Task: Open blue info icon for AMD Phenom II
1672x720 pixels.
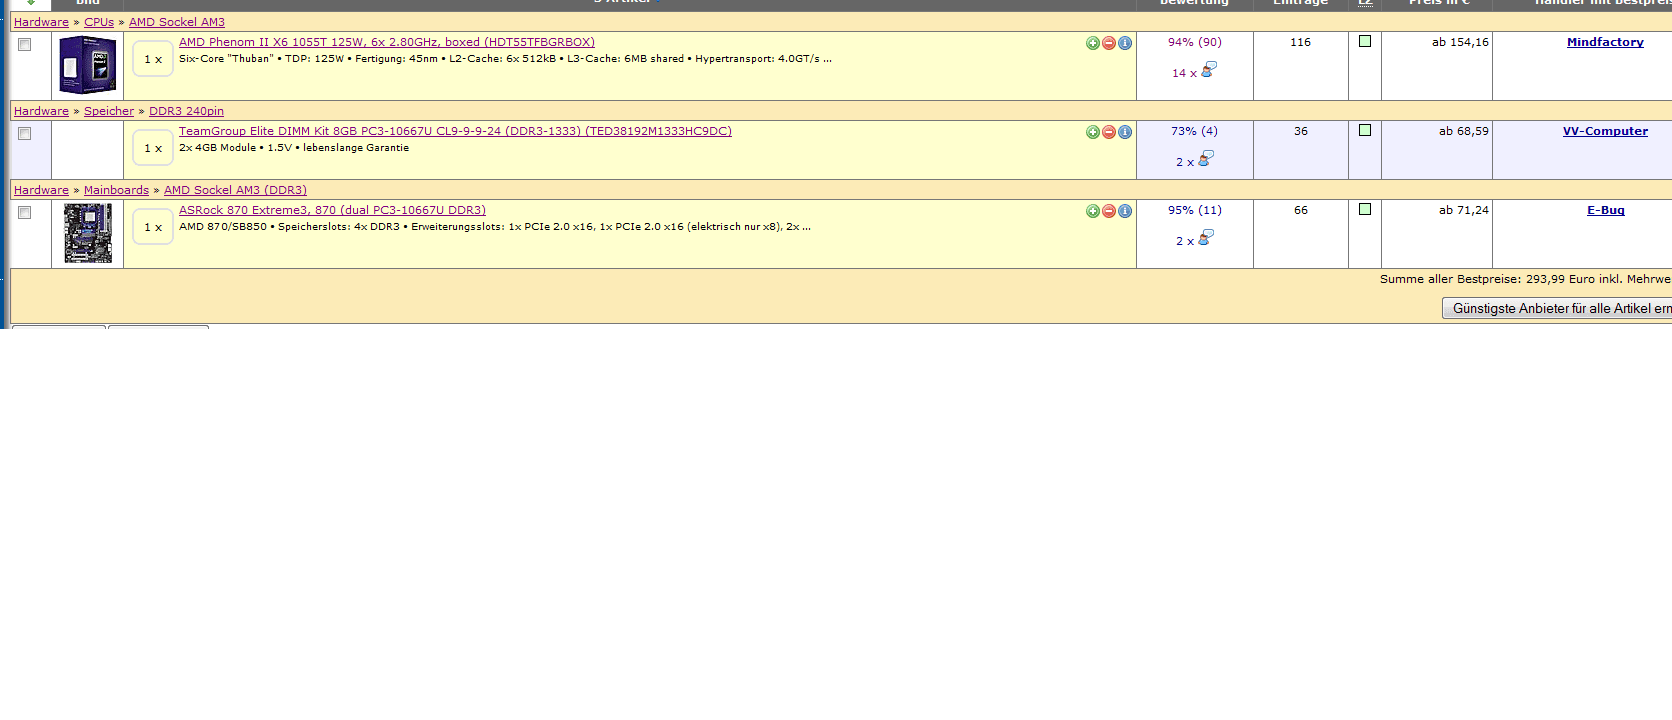Action: [x=1125, y=43]
